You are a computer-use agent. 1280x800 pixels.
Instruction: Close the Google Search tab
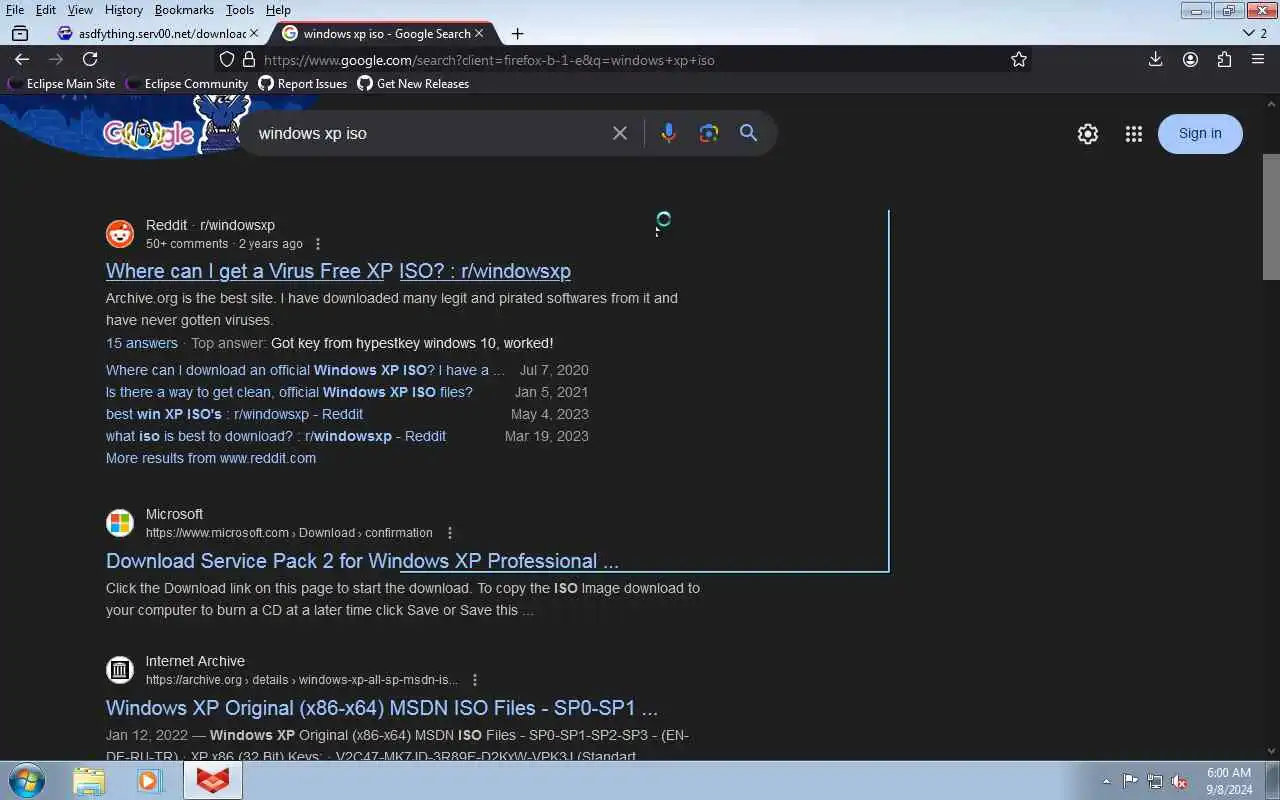(x=479, y=33)
